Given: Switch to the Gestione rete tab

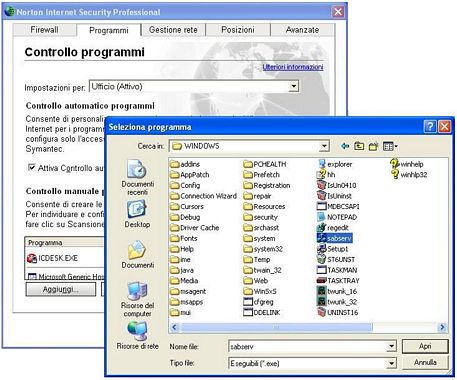Looking at the screenshot, I should [x=173, y=30].
